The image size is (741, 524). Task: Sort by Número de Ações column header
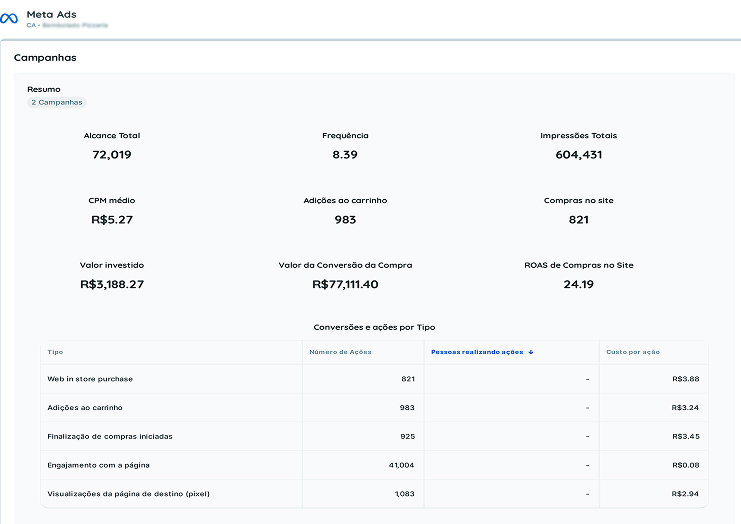340,352
